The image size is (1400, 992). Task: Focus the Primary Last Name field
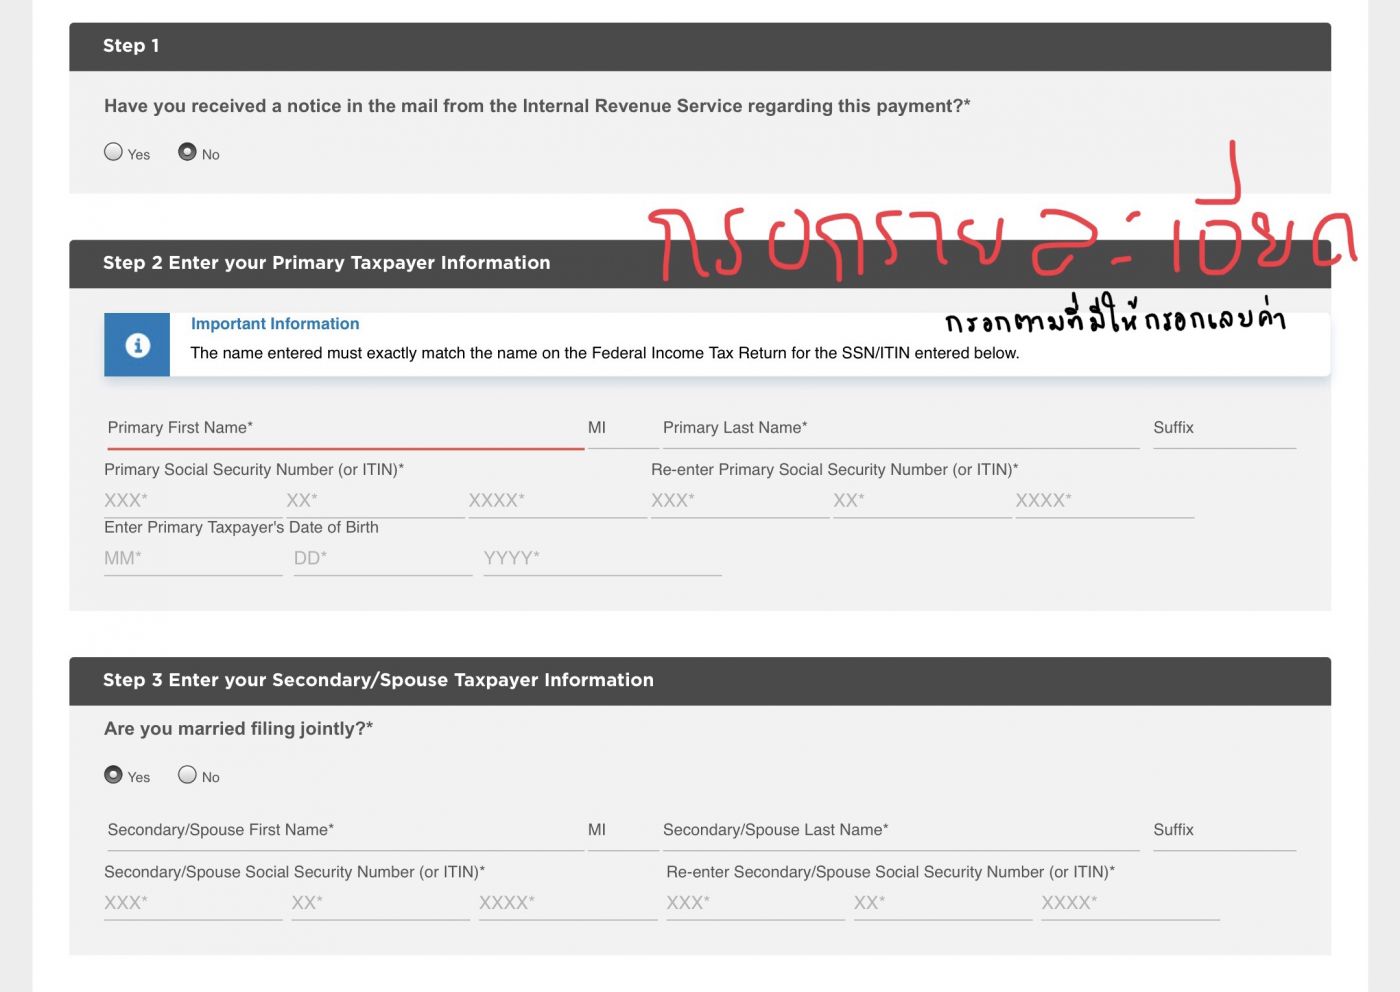coord(900,428)
